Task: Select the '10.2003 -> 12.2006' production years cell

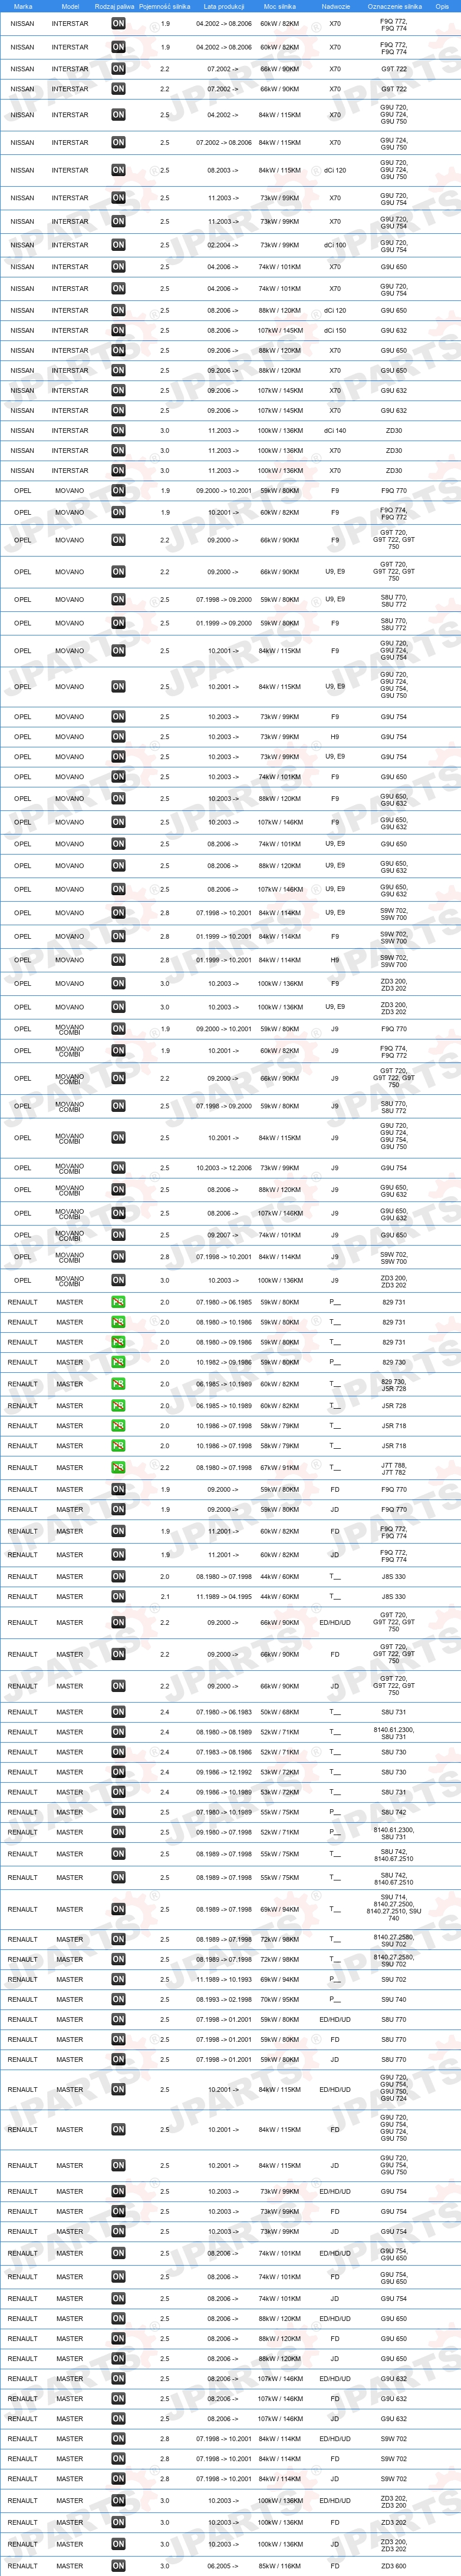Action: 224,1168
